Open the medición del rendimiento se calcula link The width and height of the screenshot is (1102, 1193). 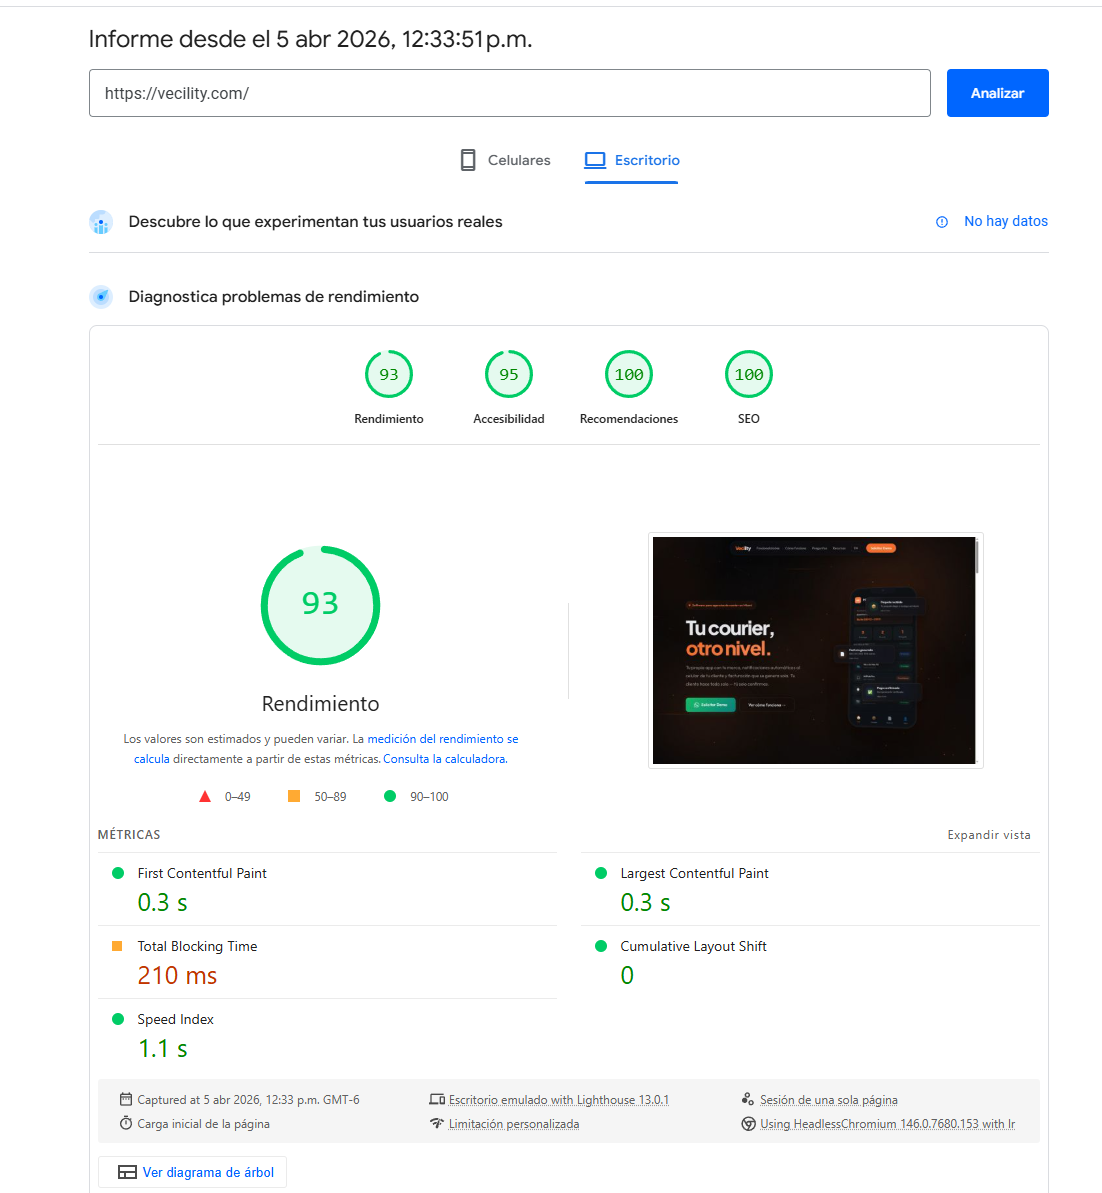click(x=443, y=739)
